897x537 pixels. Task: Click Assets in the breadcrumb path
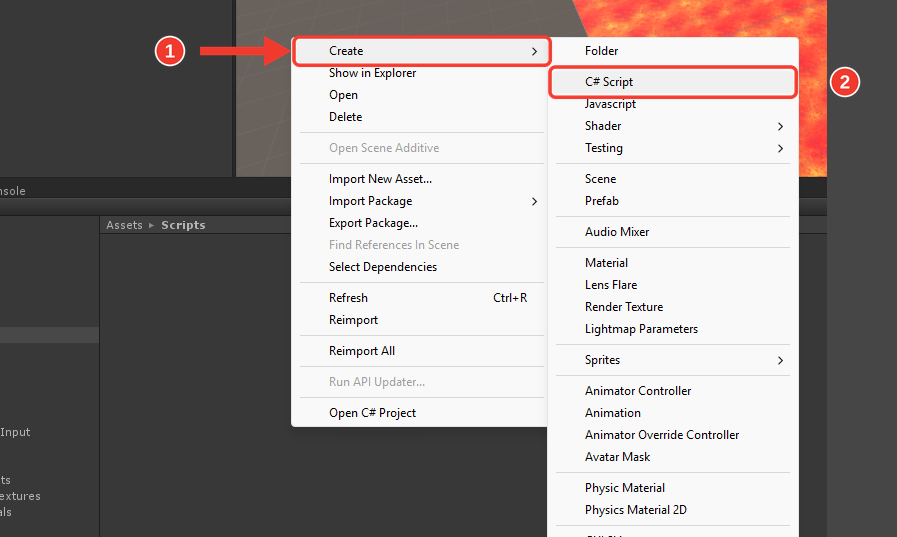coord(124,225)
